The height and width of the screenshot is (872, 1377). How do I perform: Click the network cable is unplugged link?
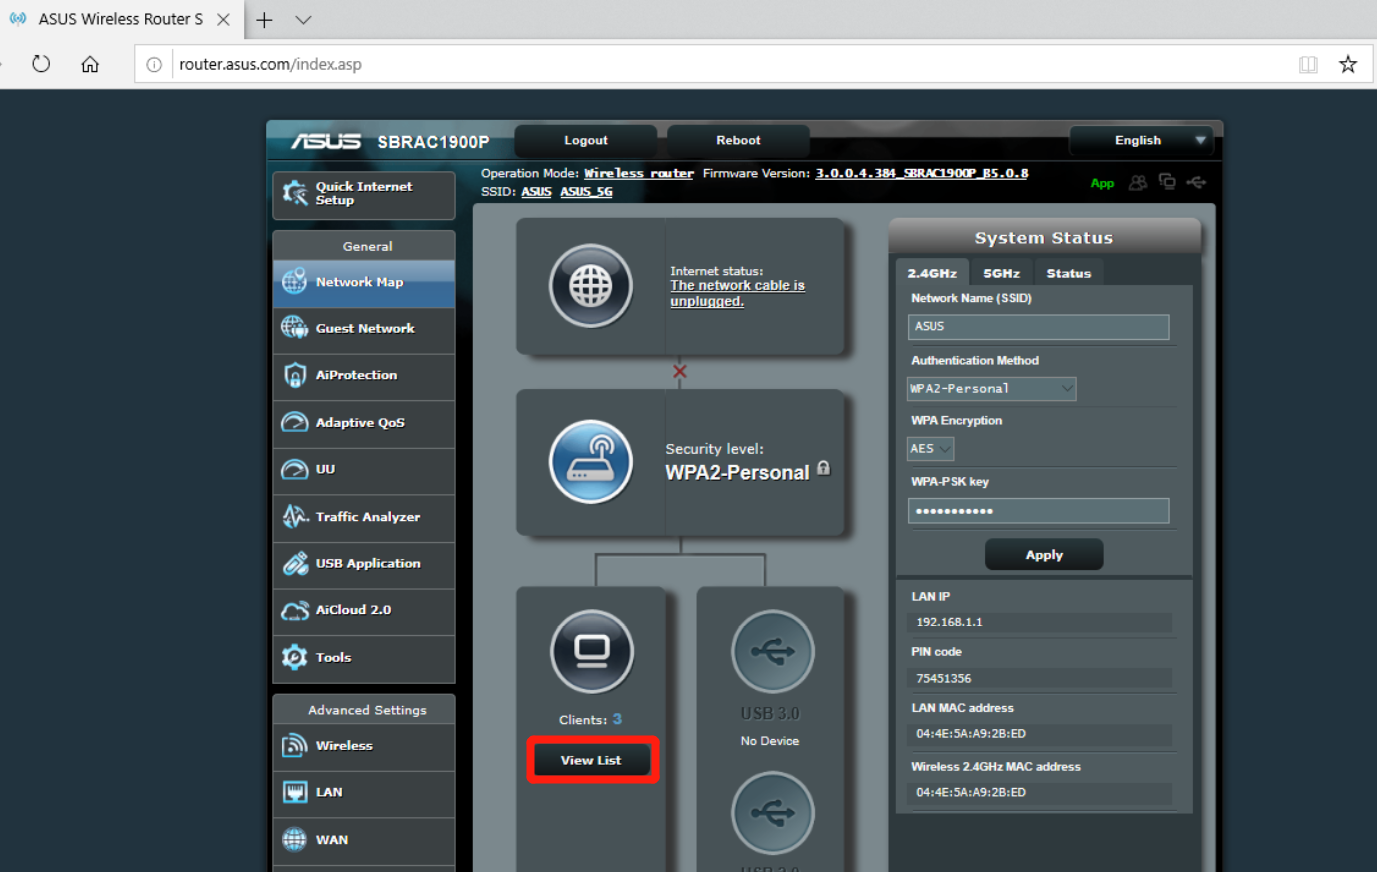click(x=737, y=293)
